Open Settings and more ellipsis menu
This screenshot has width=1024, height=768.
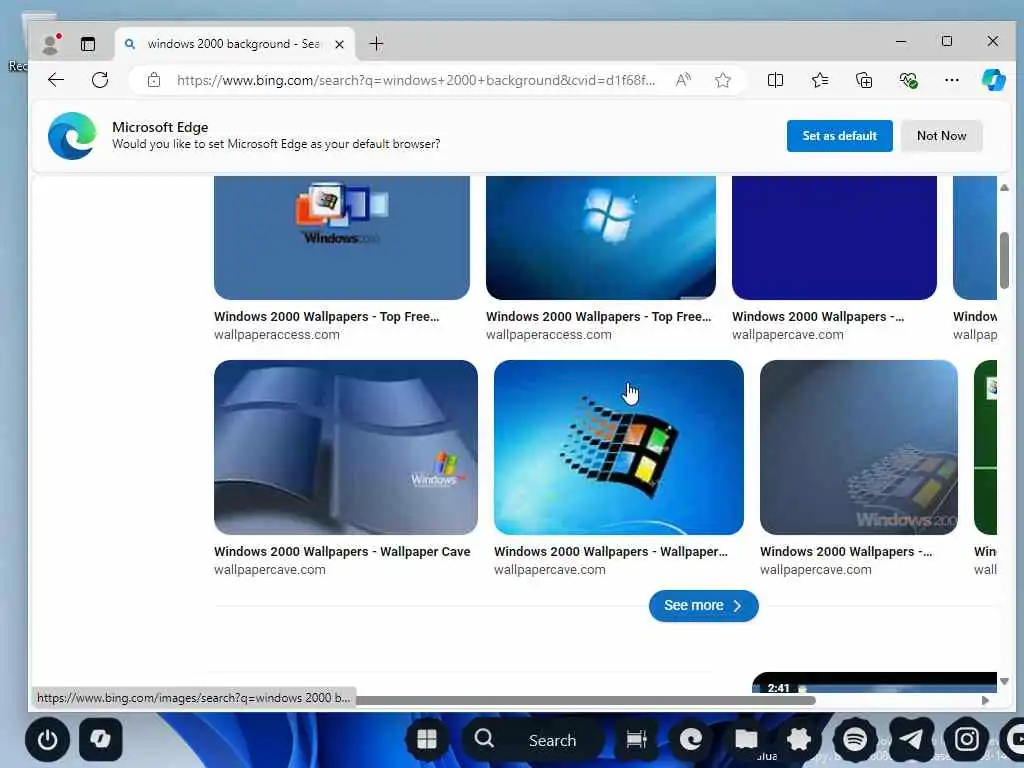point(952,80)
